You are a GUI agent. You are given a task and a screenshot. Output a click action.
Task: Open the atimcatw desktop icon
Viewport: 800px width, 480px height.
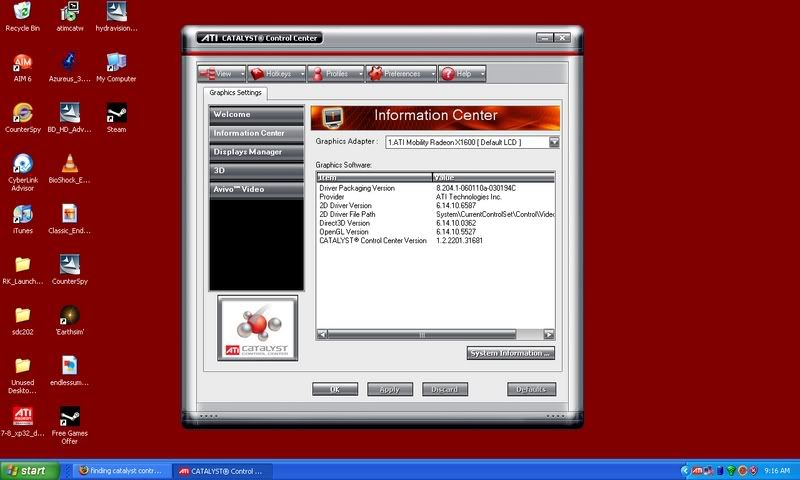(x=70, y=17)
